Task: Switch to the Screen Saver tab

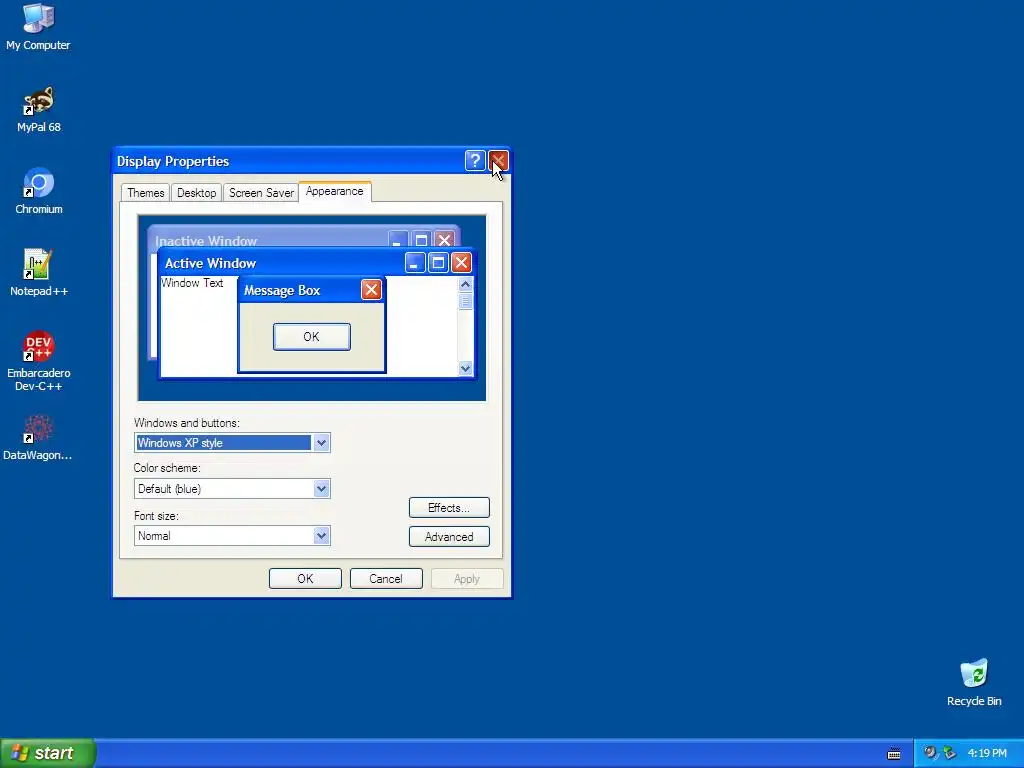Action: click(261, 193)
